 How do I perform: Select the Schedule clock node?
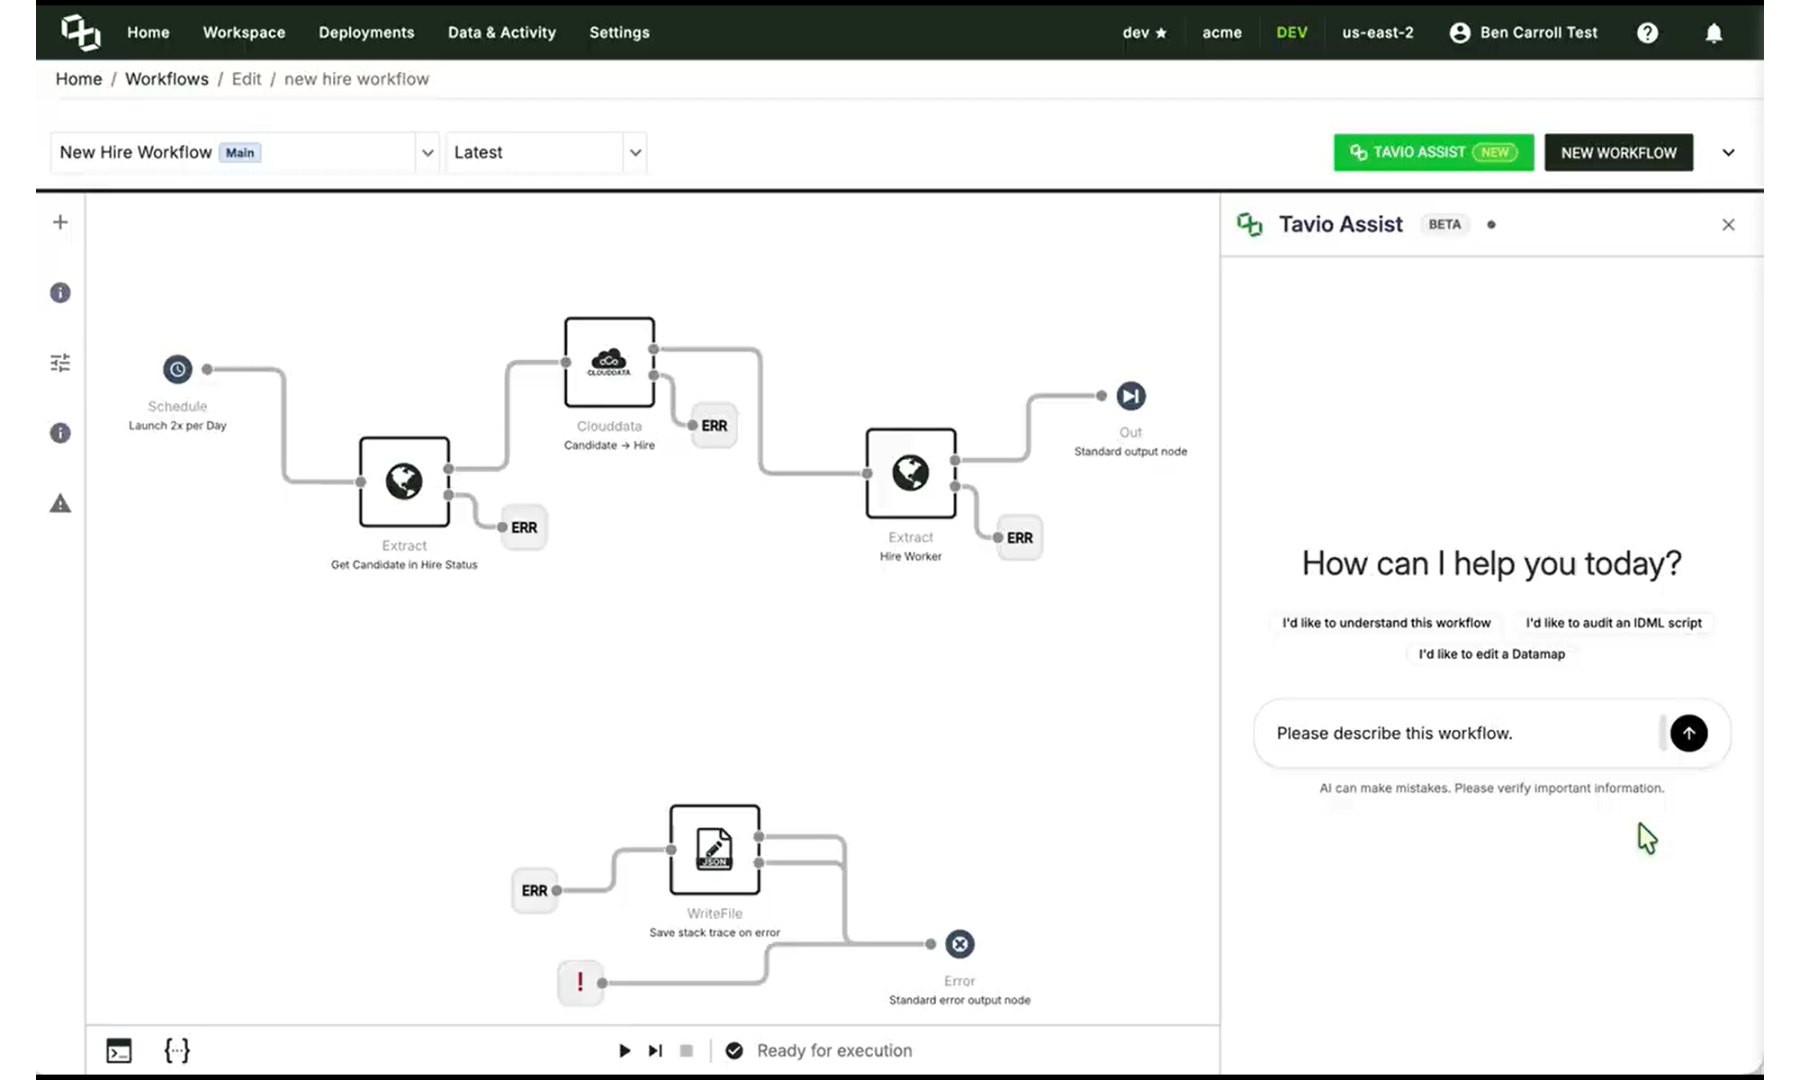tap(177, 369)
